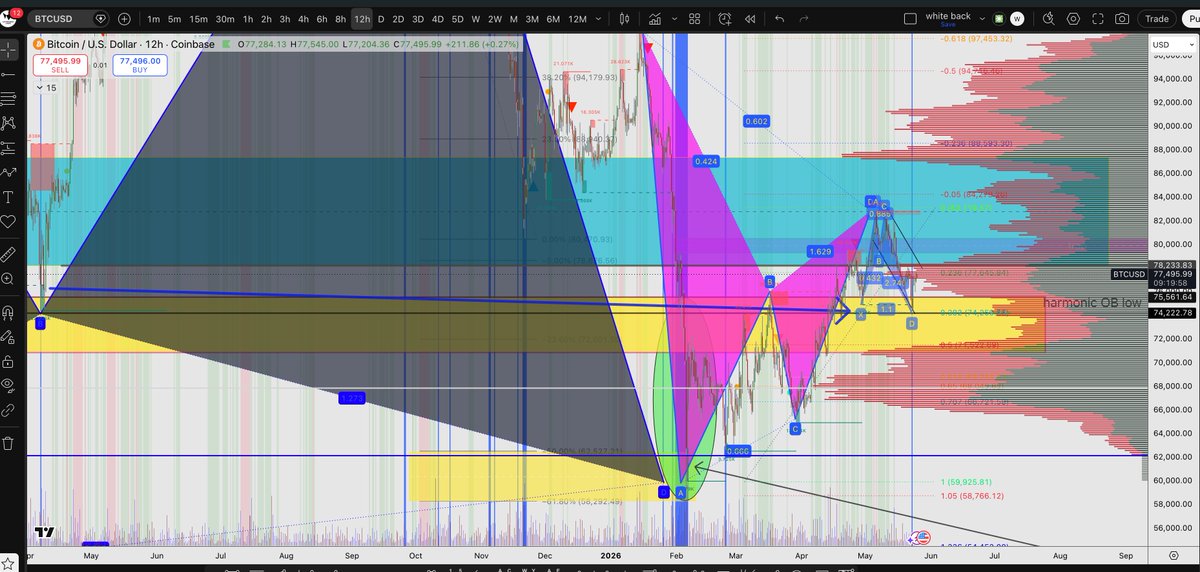The image size is (1200, 572).
Task: Redo the last chart action
Action: click(x=805, y=18)
